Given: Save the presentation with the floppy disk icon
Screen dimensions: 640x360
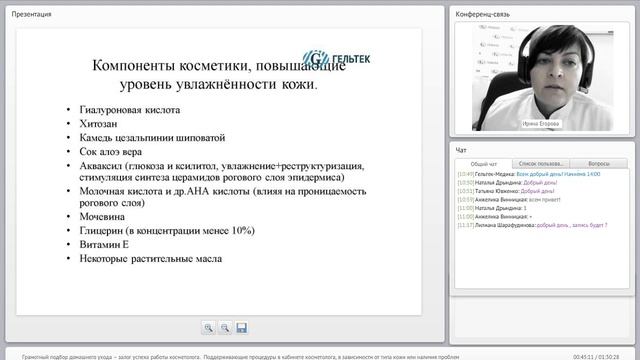Looking at the screenshot, I should [241, 328].
